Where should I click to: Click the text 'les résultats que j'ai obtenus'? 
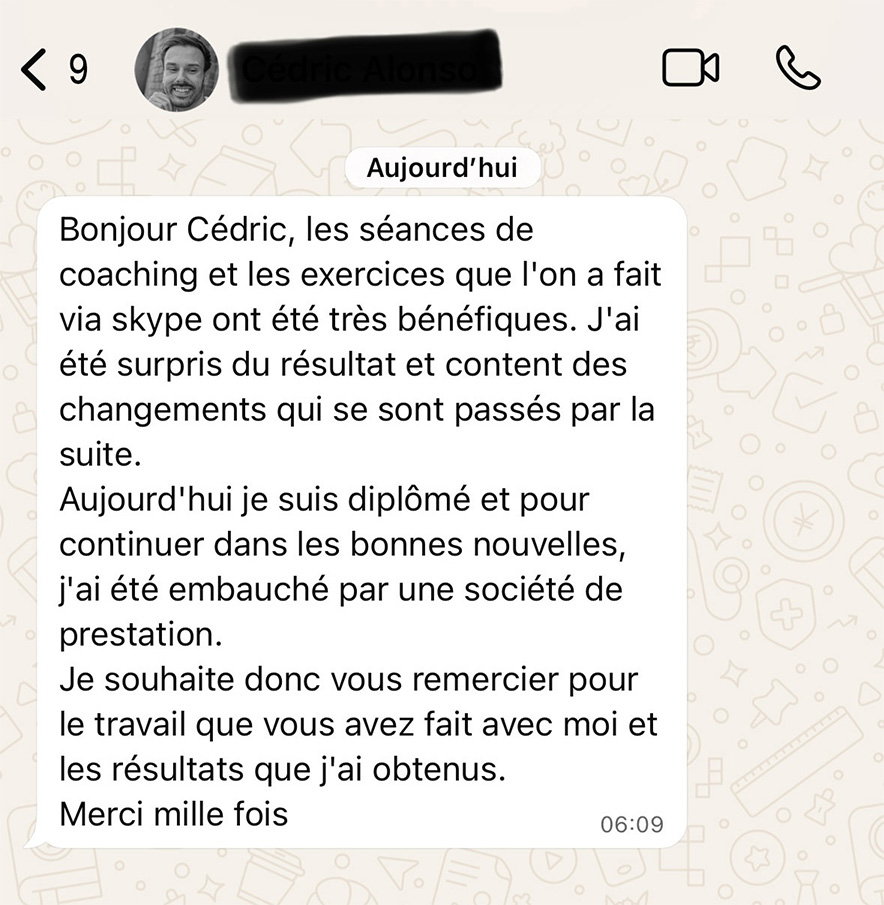tap(283, 769)
